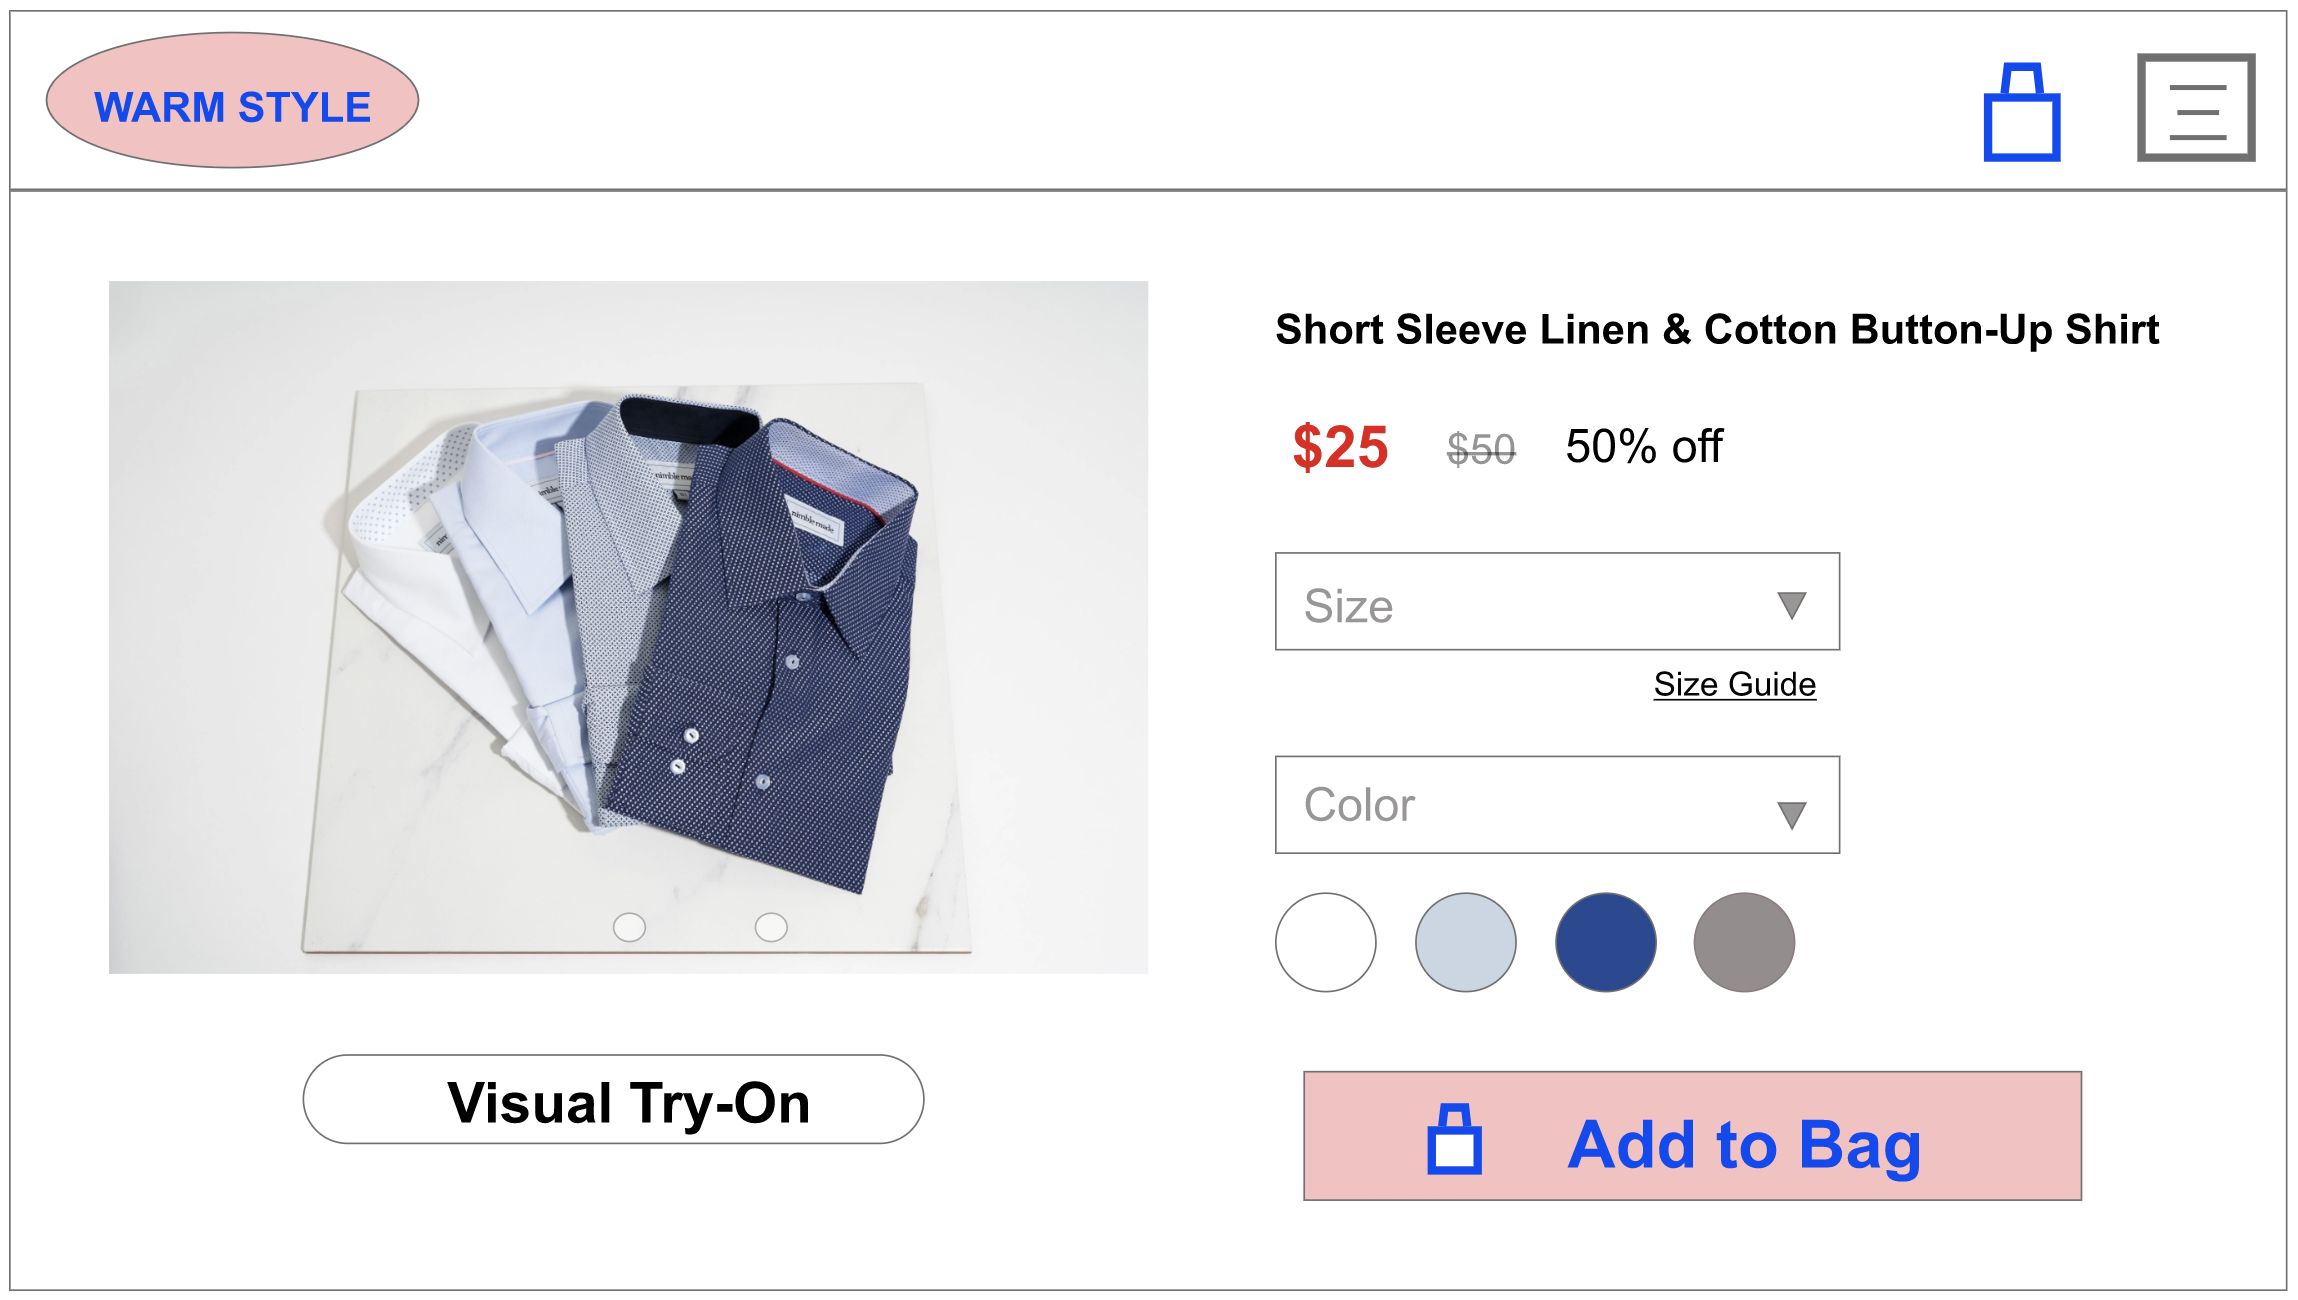Select the second image carousel dot
Image resolution: width=2298 pixels, height=1300 pixels.
click(771, 927)
